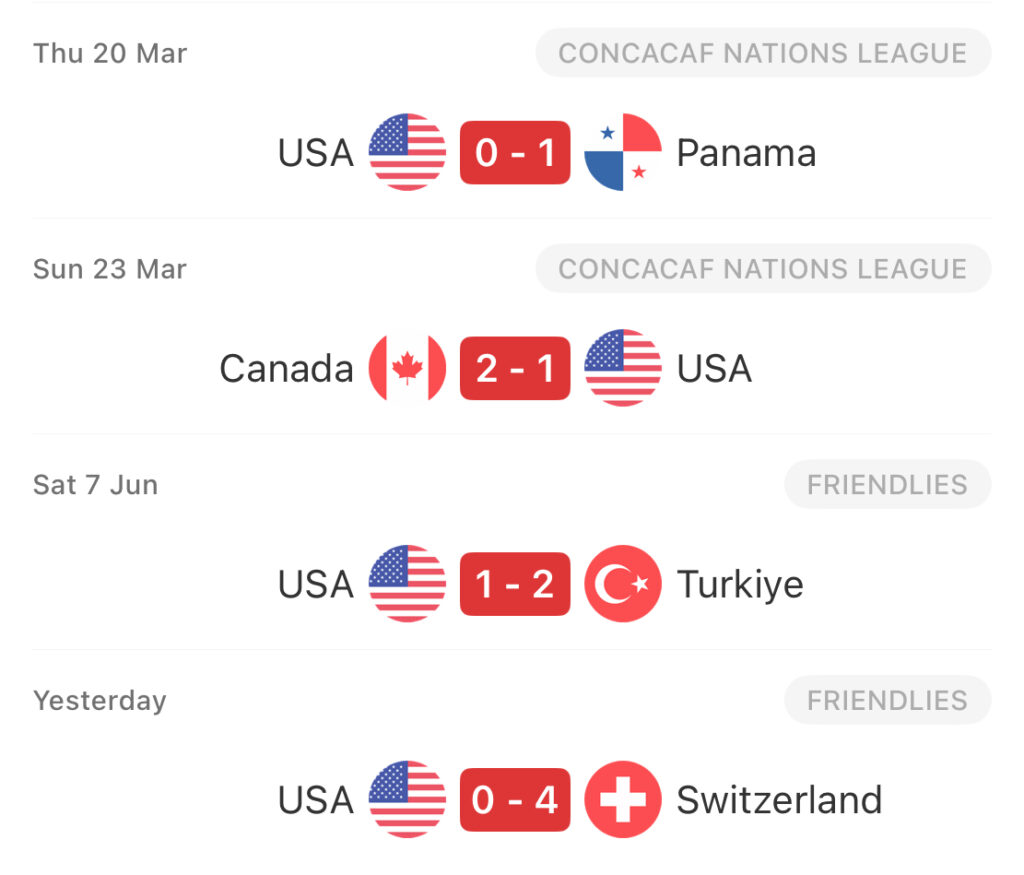Click the Panama team name
Screen dimensions: 1024x875
click(x=746, y=153)
